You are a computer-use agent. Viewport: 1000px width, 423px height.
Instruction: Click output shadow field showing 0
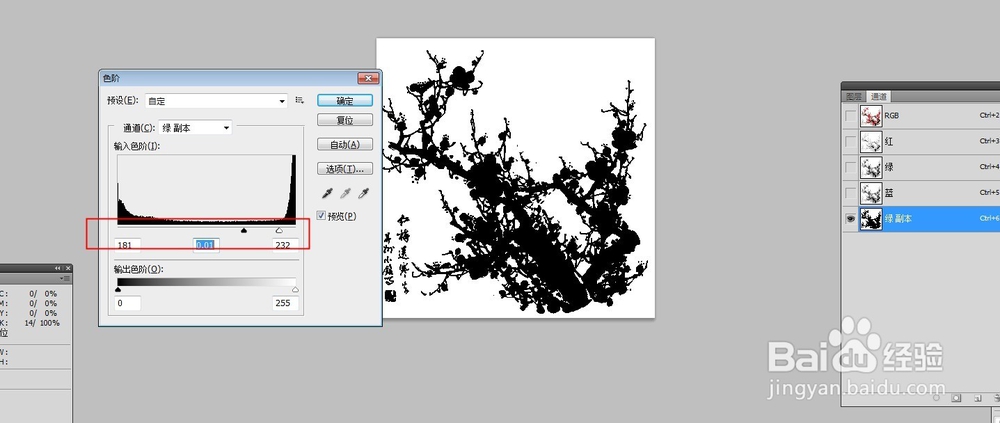[x=128, y=303]
